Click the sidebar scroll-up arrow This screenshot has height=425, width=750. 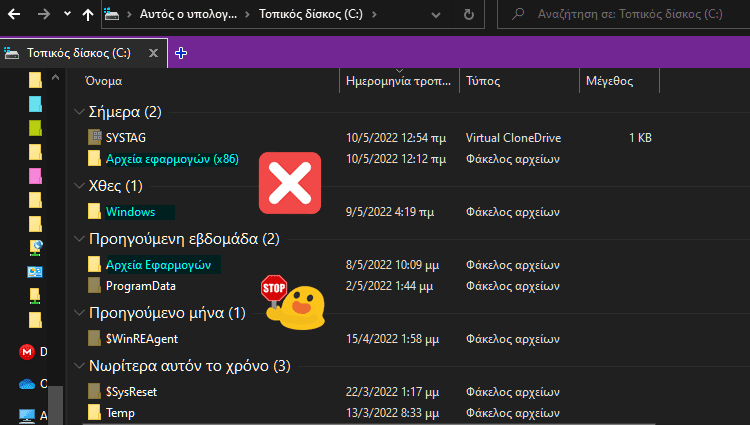coord(55,77)
